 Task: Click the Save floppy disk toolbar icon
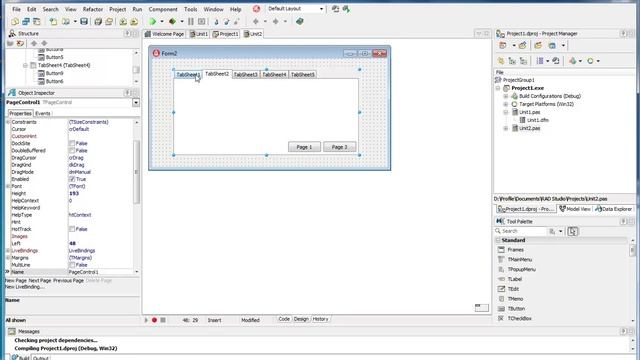pos(84,22)
